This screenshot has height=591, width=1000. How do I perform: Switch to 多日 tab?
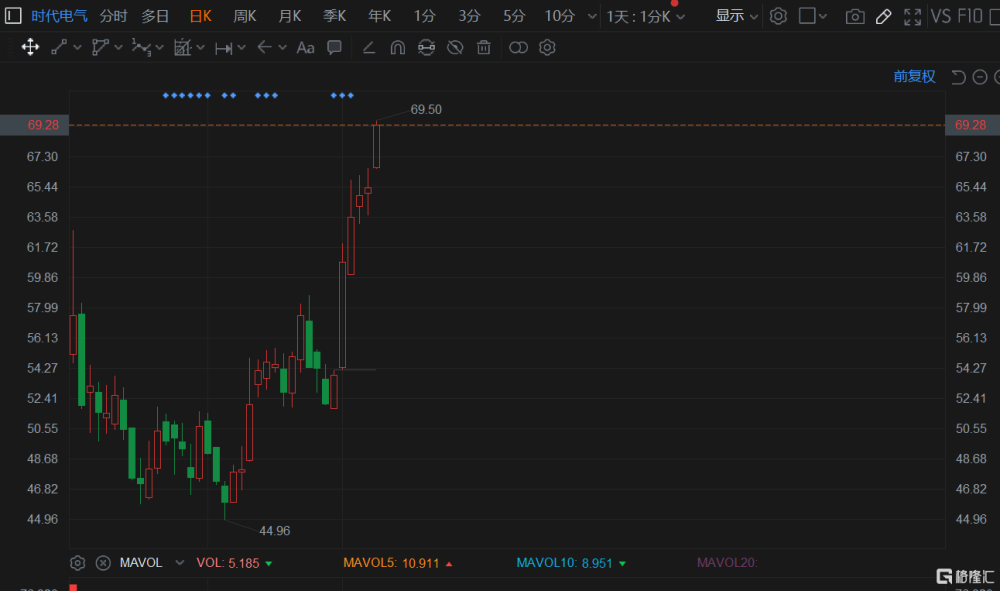[155, 16]
